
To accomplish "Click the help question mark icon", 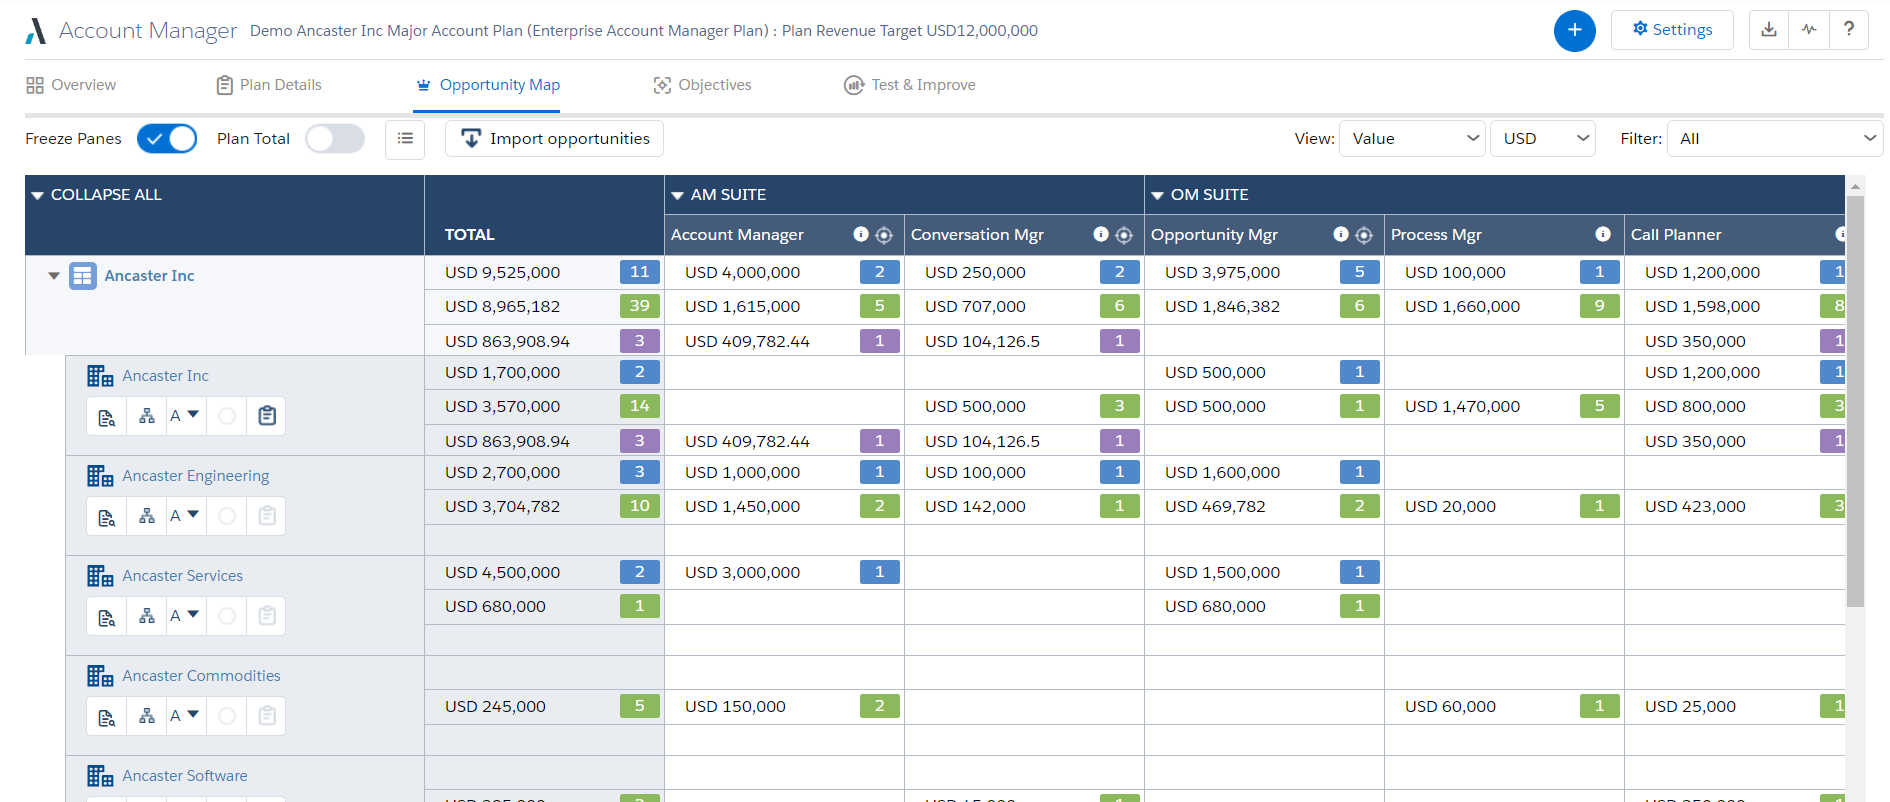I will click(1849, 30).
